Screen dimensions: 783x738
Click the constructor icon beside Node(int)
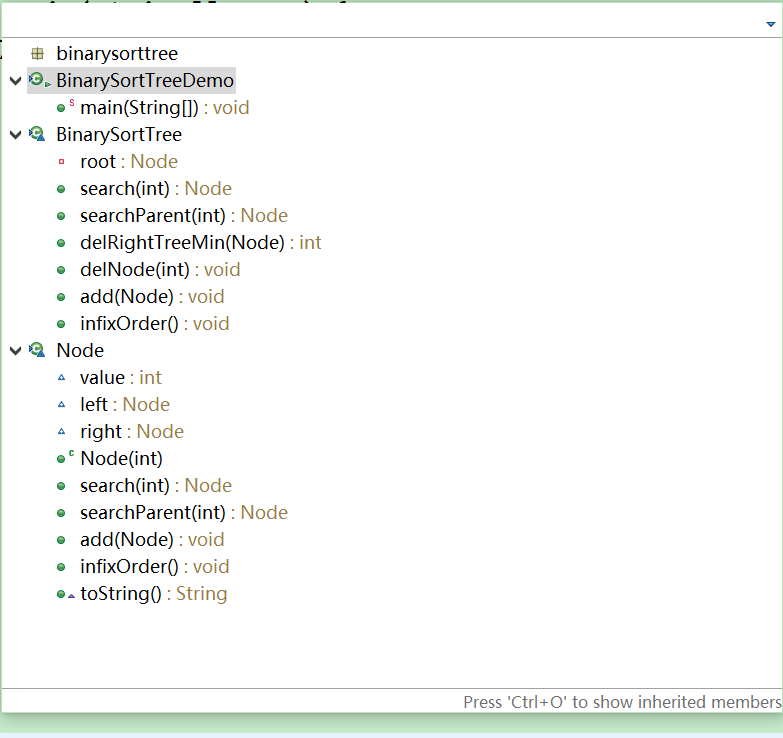pyautogui.click(x=65, y=457)
